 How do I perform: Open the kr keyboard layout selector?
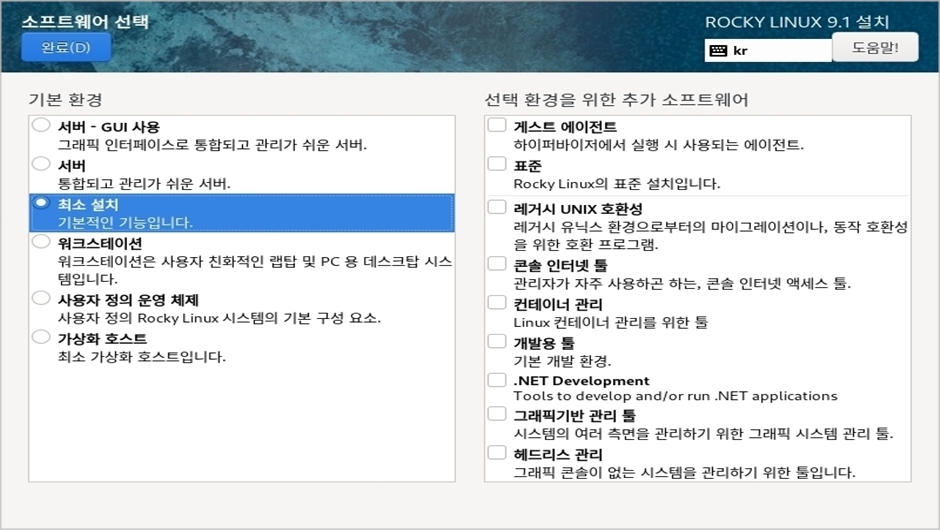pyautogui.click(x=768, y=51)
